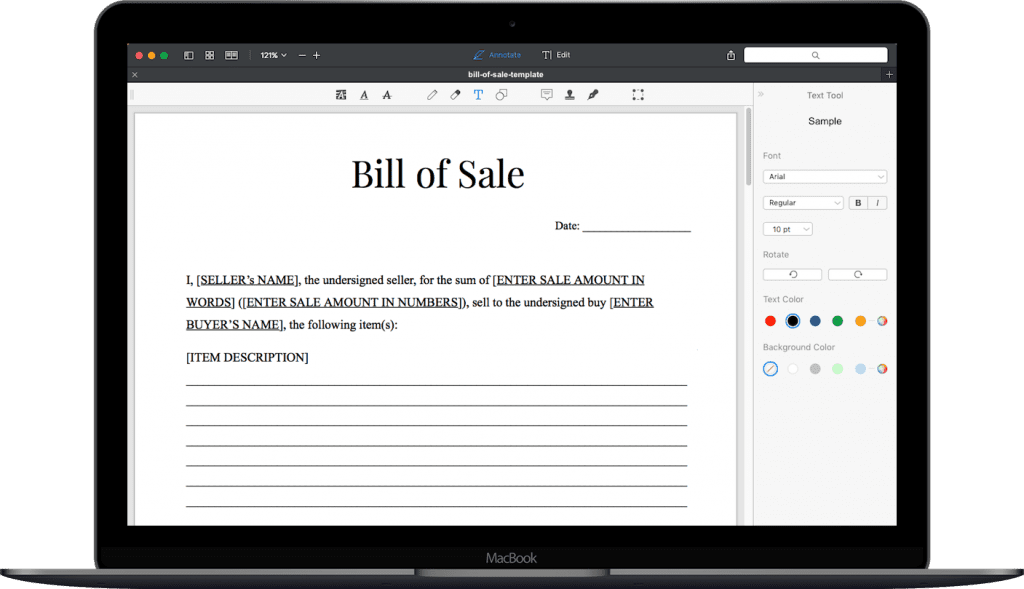Open the Arial font dropdown

click(x=825, y=176)
